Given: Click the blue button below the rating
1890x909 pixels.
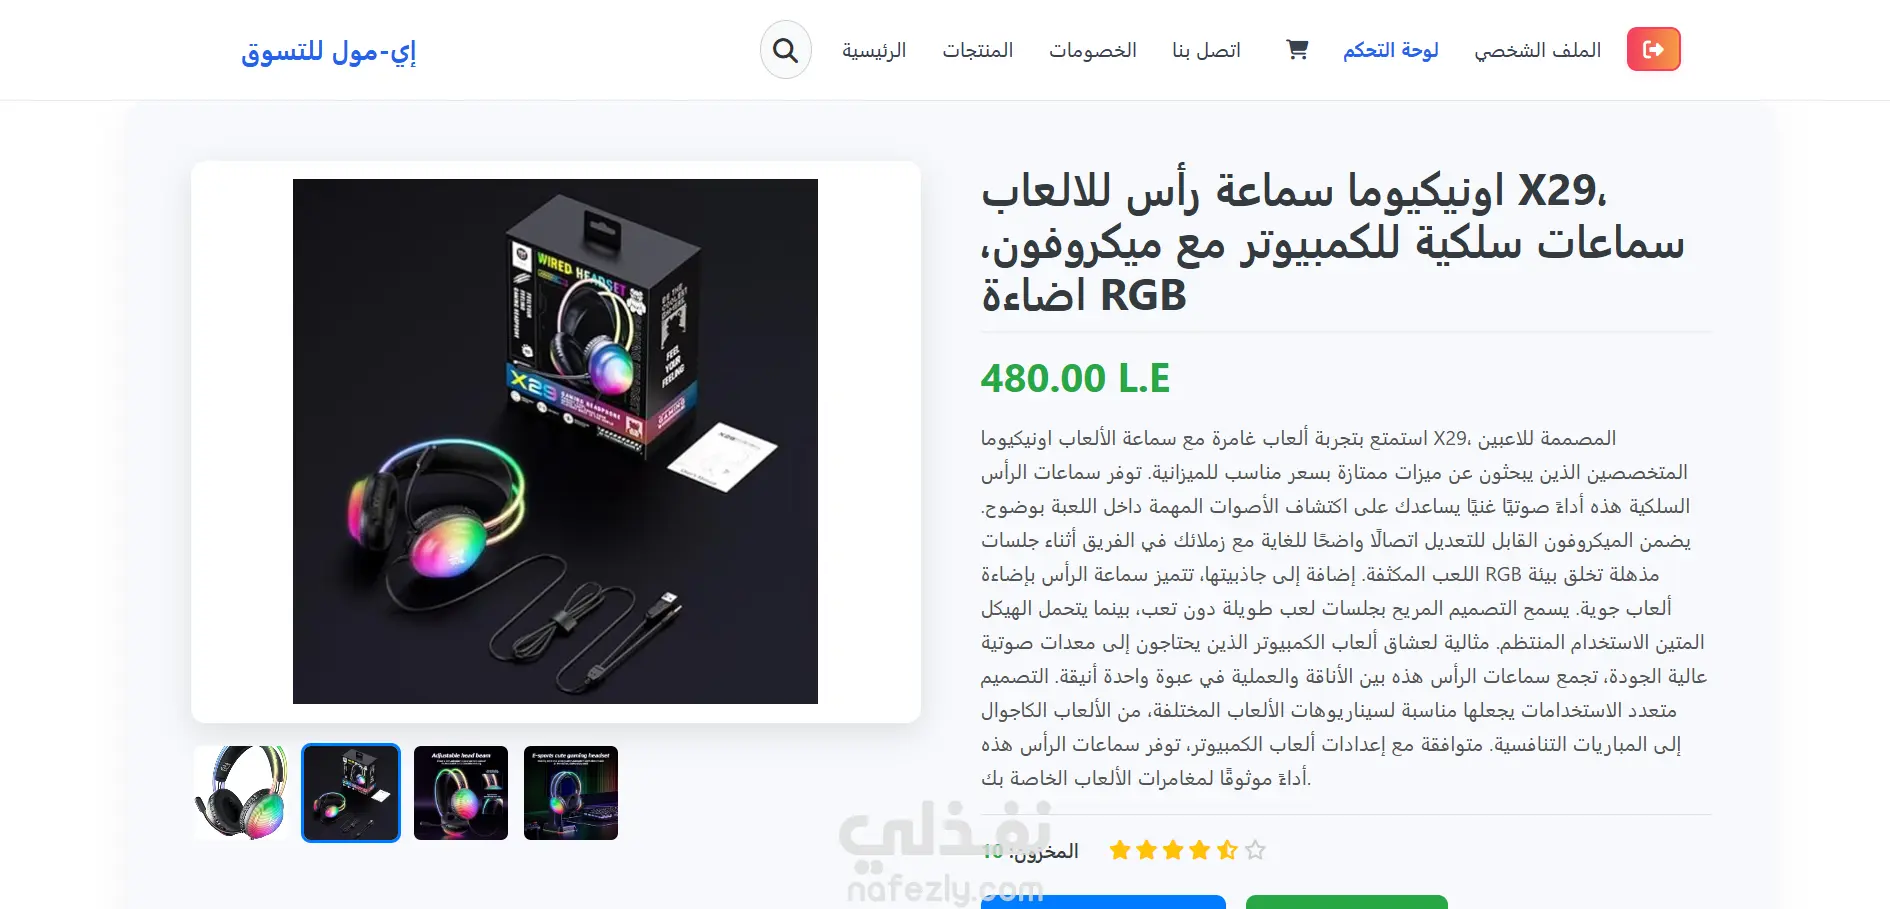Looking at the screenshot, I should pos(1103,902).
